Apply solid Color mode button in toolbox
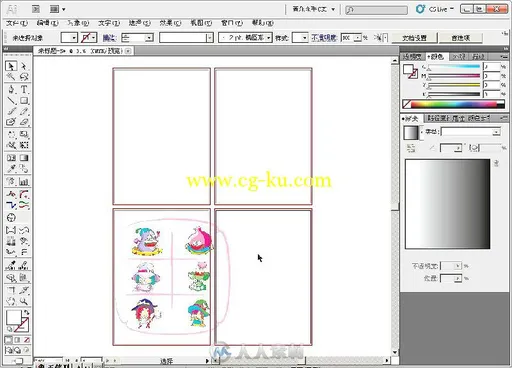512x368 pixels. click(x=9, y=340)
